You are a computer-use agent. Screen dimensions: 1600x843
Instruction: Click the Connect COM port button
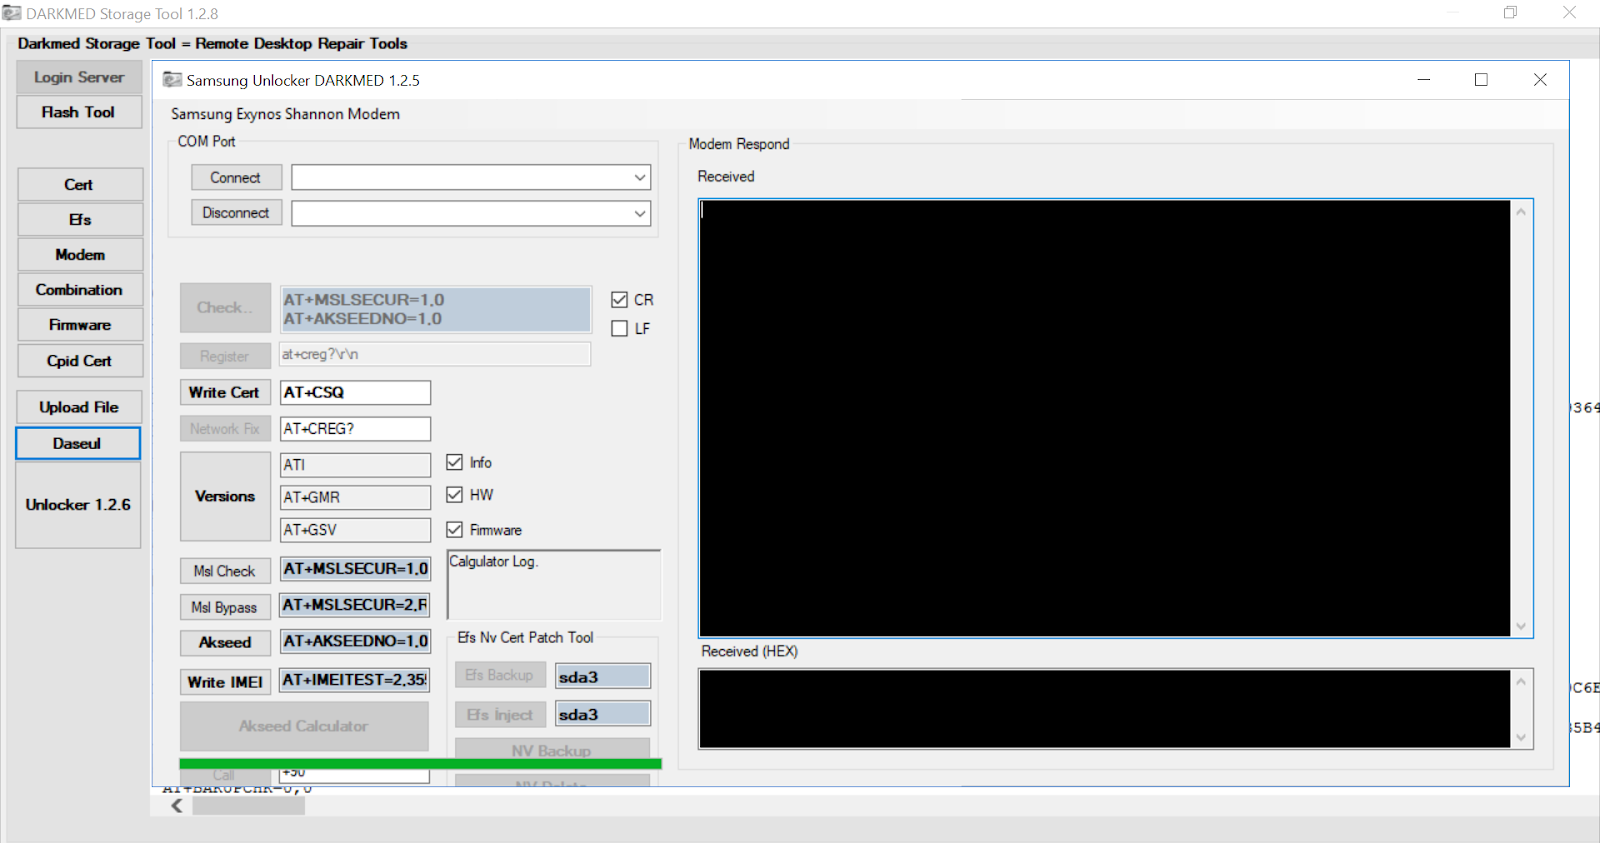pos(236,177)
